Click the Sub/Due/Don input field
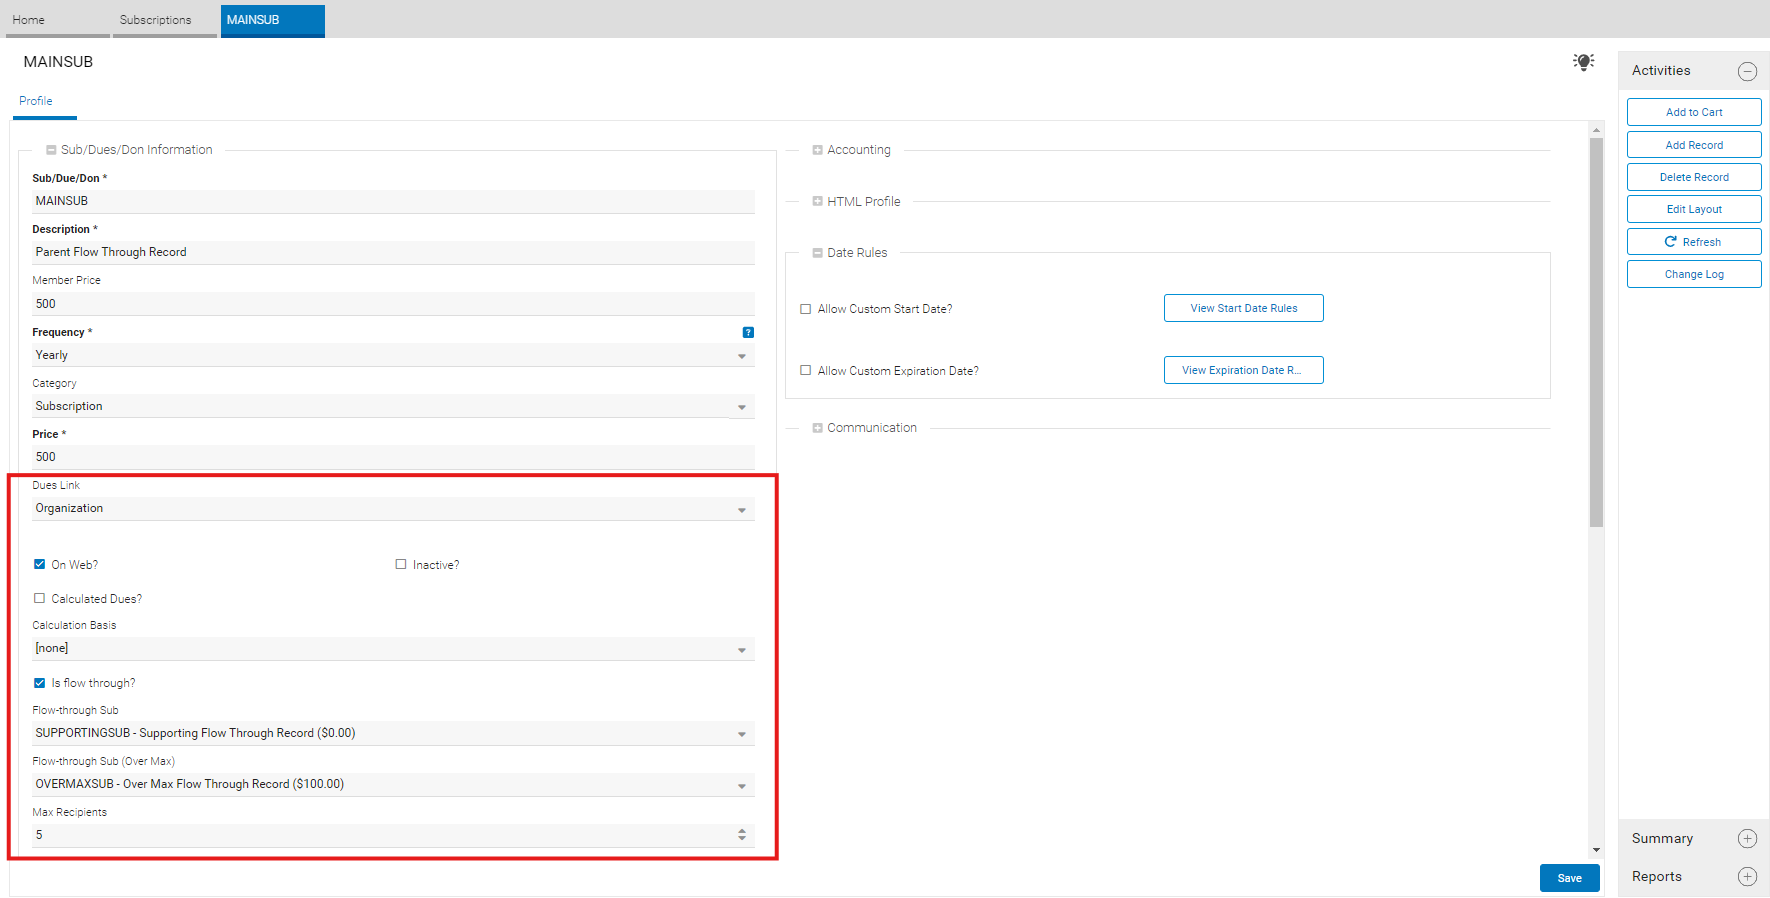1770x898 pixels. [x=393, y=202]
